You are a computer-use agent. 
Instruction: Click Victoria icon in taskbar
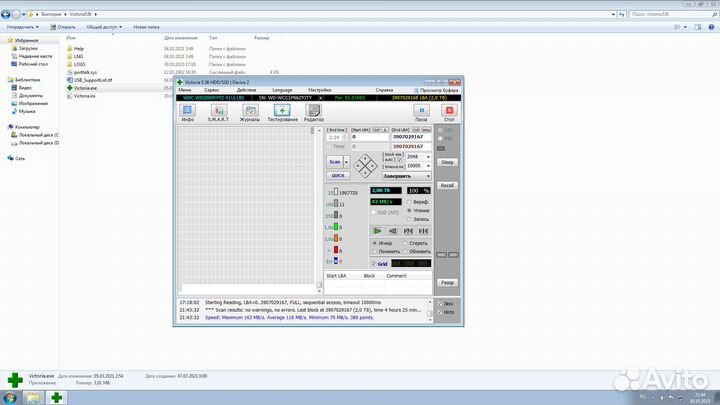coord(56,397)
